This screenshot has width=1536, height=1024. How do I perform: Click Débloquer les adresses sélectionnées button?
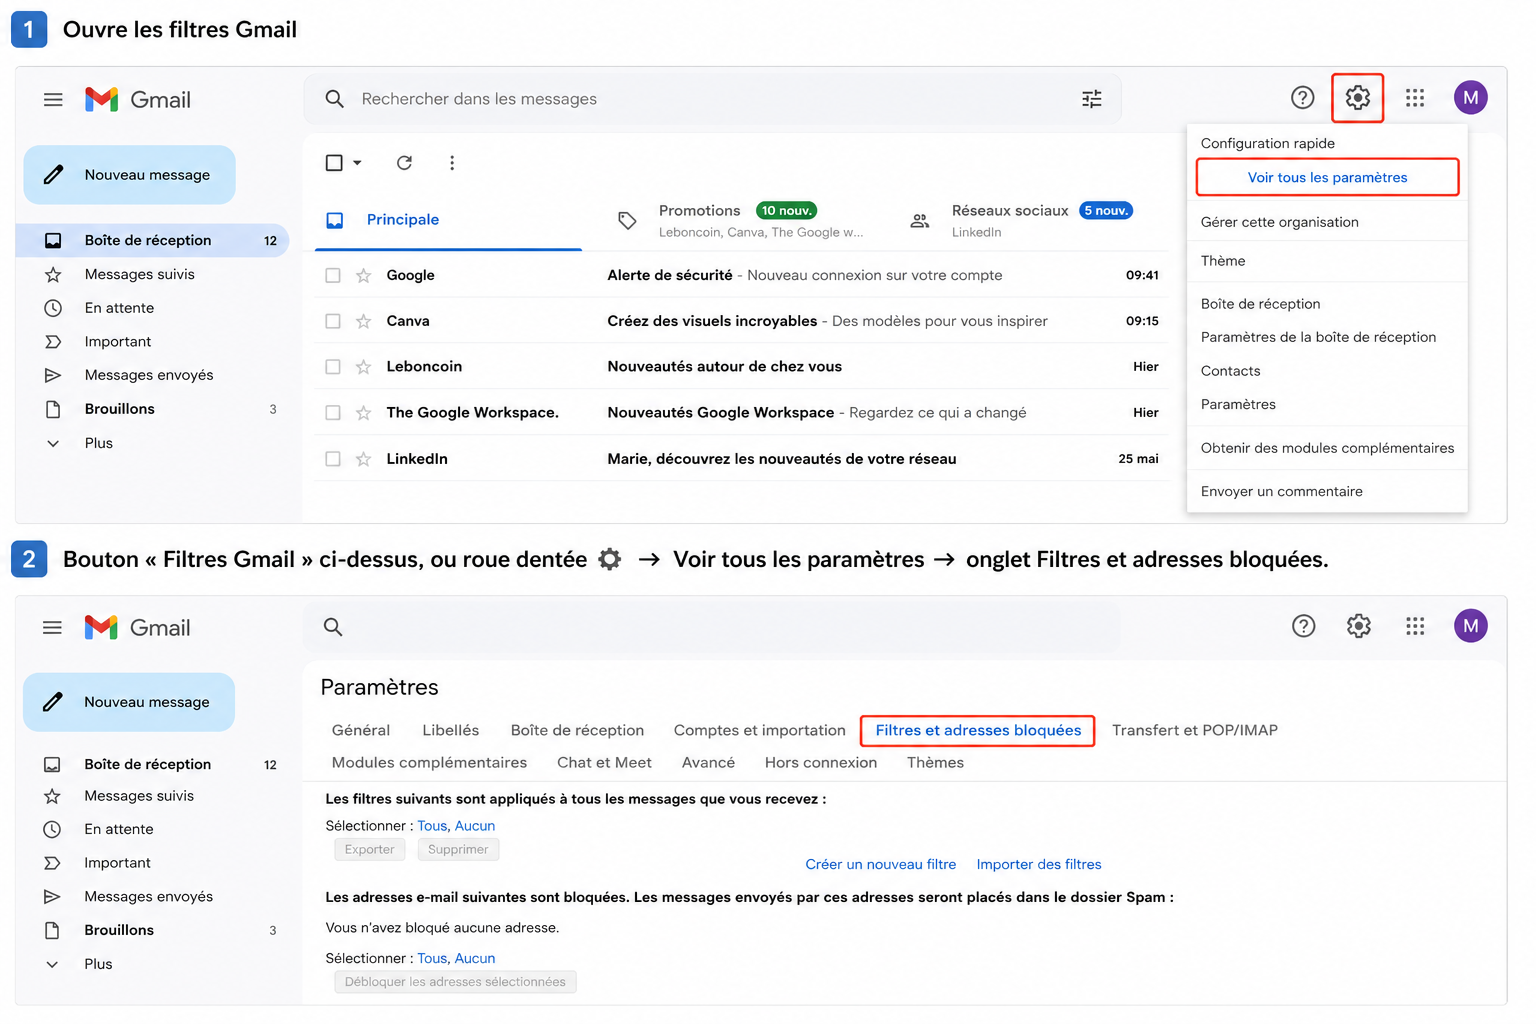tap(455, 982)
